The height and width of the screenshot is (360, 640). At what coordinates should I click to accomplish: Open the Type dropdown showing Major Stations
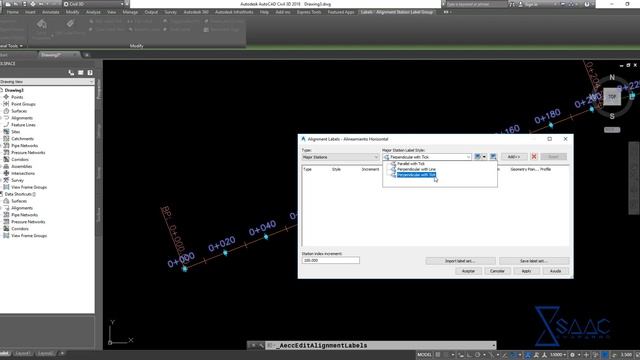(x=340, y=157)
